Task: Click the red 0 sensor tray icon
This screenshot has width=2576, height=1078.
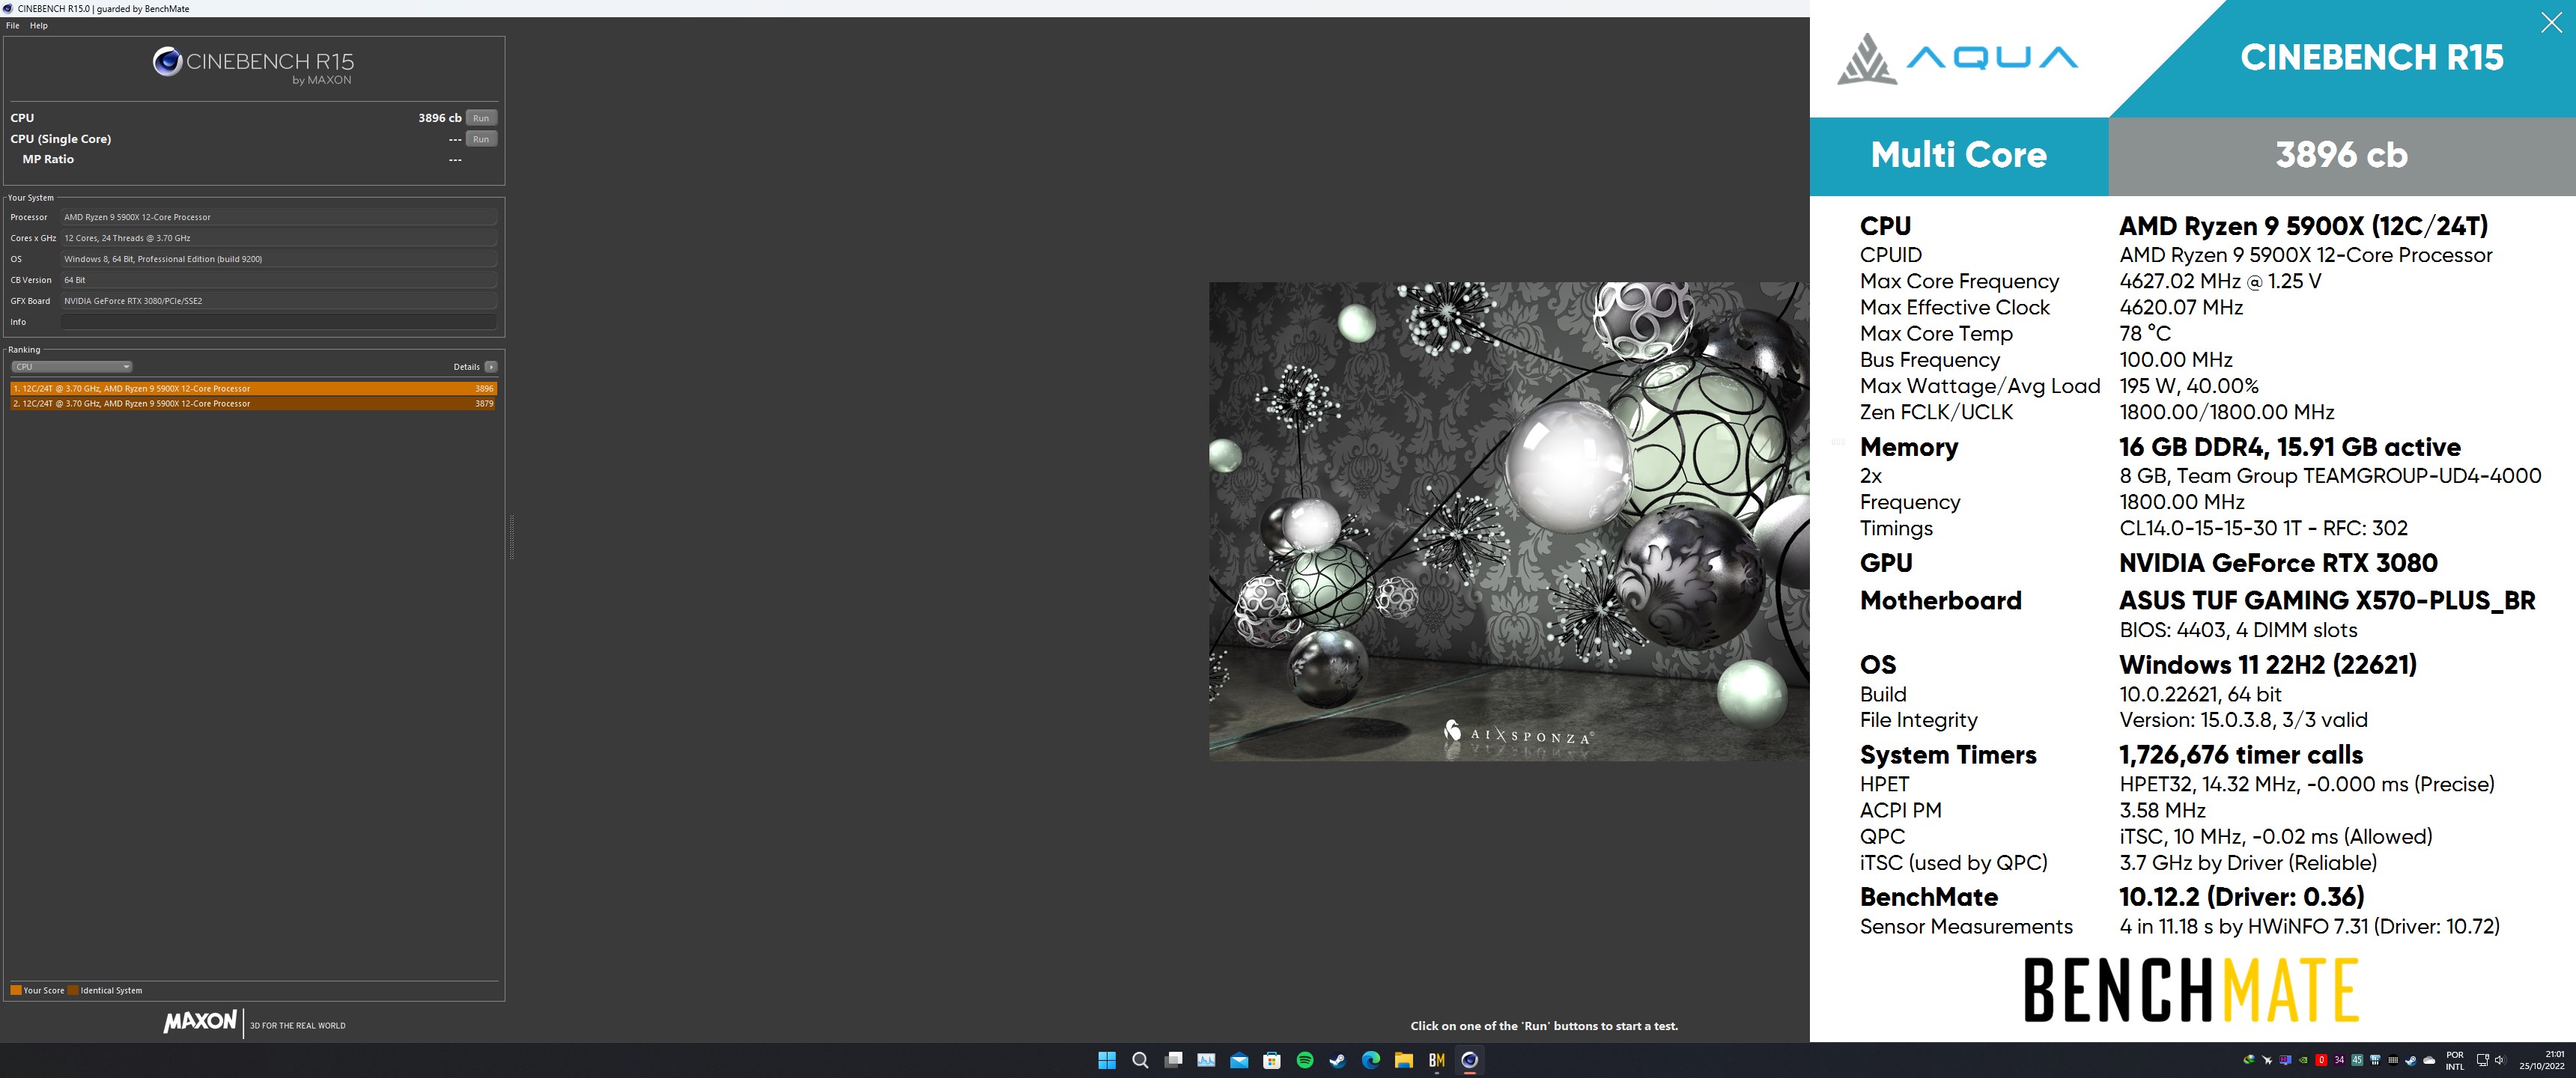Action: [2322, 1060]
